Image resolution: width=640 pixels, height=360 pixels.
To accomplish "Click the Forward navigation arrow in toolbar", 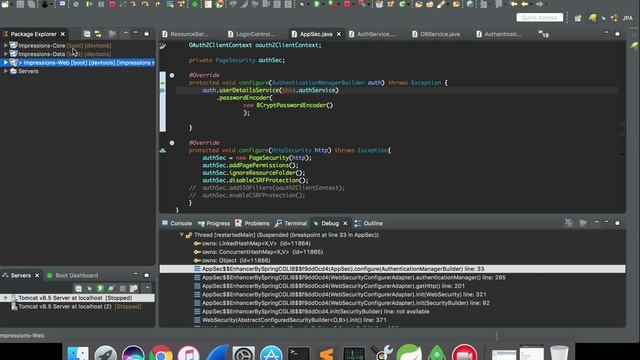I will tap(540, 4).
